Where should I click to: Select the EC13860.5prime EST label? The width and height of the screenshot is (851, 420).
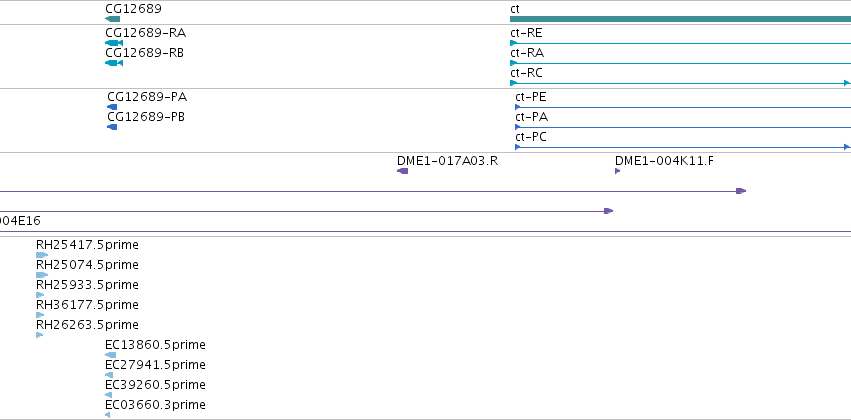[155, 345]
